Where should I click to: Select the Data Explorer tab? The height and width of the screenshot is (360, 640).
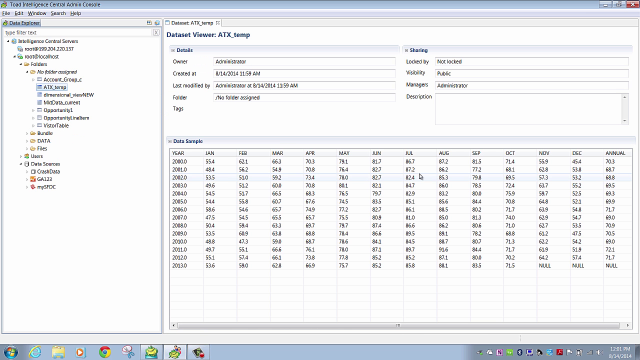pyautogui.click(x=21, y=23)
